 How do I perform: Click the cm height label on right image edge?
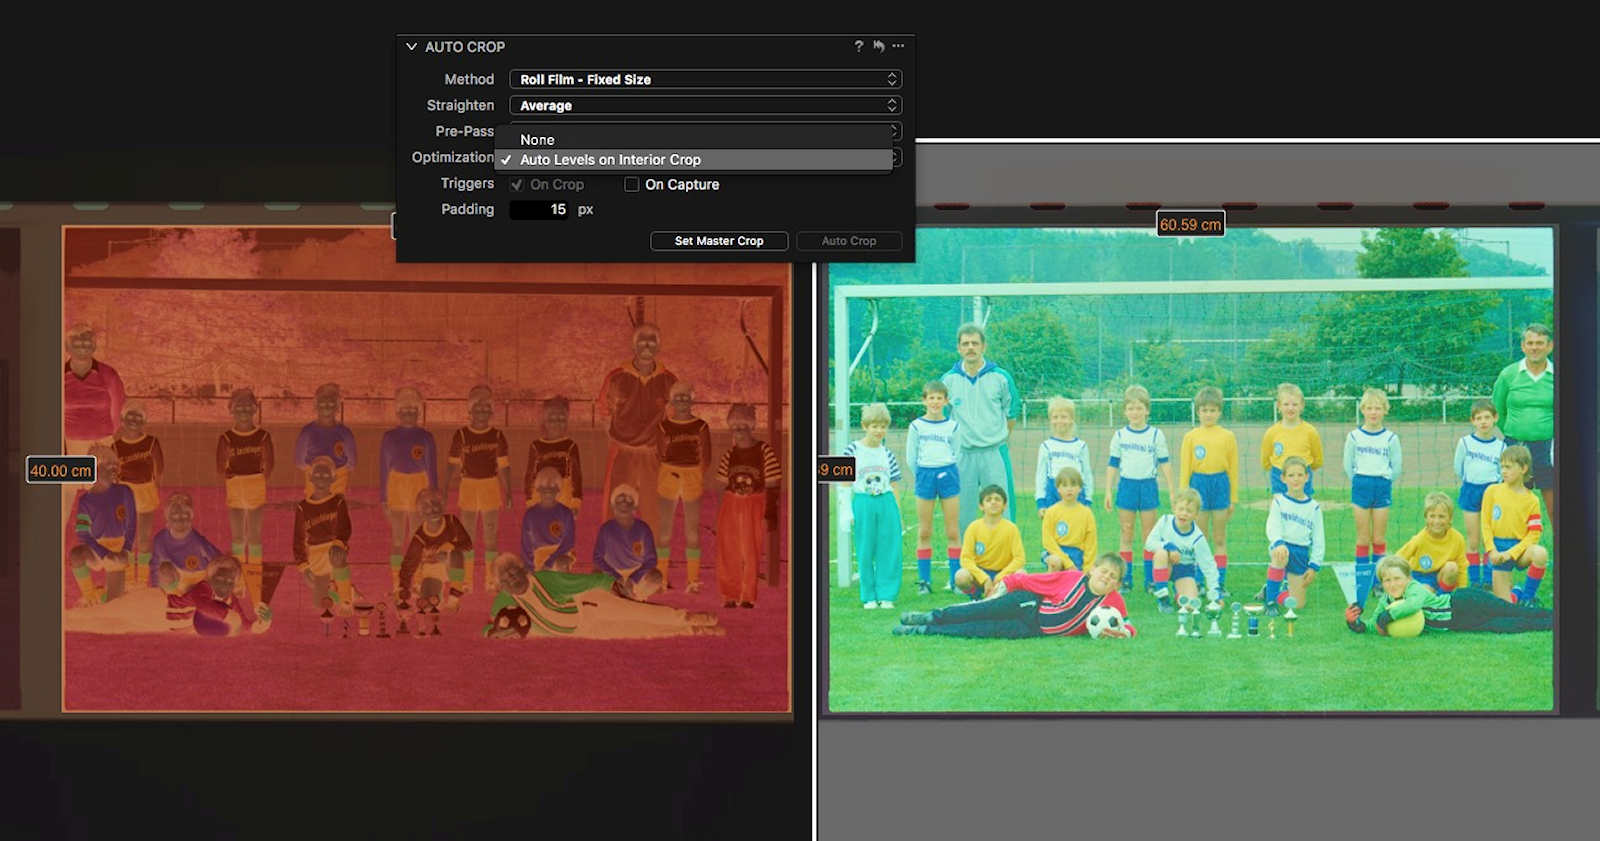click(x=836, y=470)
